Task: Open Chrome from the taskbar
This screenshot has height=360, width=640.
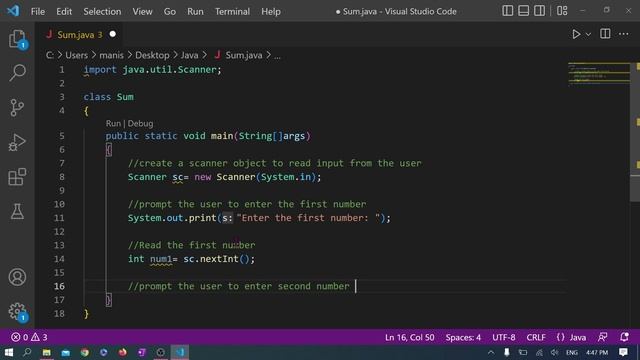Action: tap(84, 352)
